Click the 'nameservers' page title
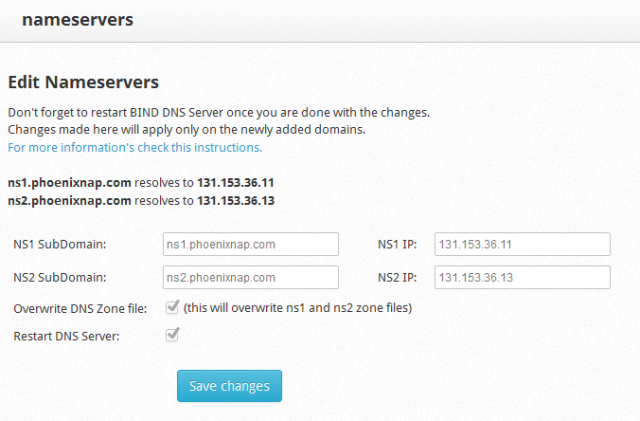Image resolution: width=640 pixels, height=421 pixels. click(x=78, y=20)
